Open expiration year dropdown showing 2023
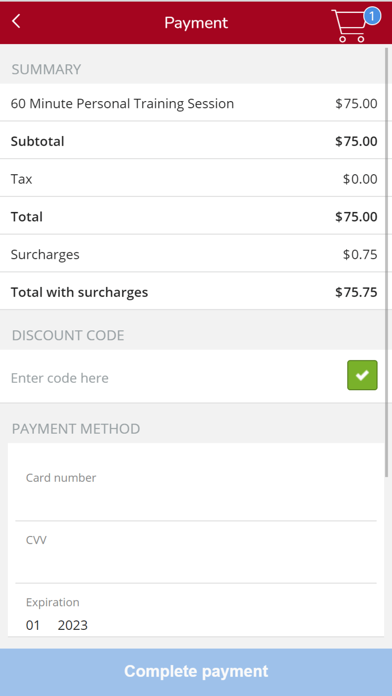This screenshot has height=696, width=392. point(73,625)
